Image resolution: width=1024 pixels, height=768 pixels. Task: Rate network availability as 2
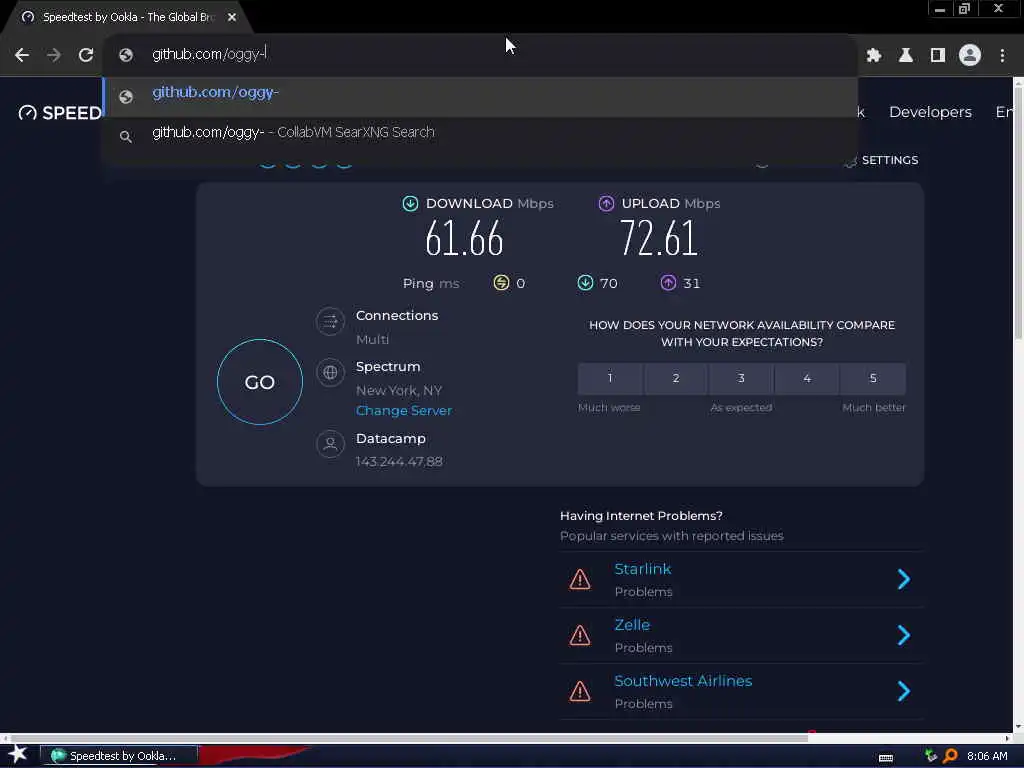tap(676, 378)
